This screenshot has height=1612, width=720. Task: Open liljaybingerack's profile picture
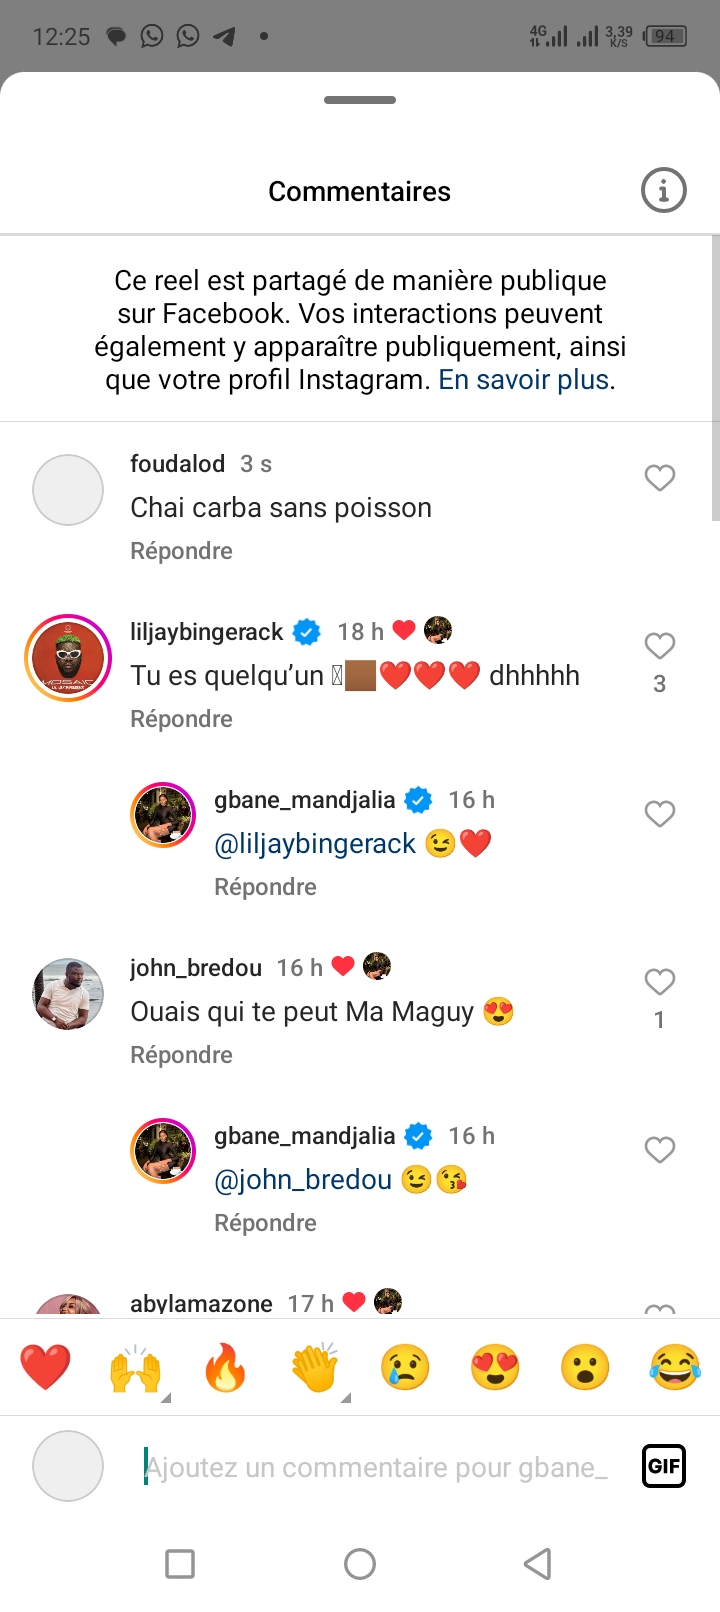[x=68, y=658]
